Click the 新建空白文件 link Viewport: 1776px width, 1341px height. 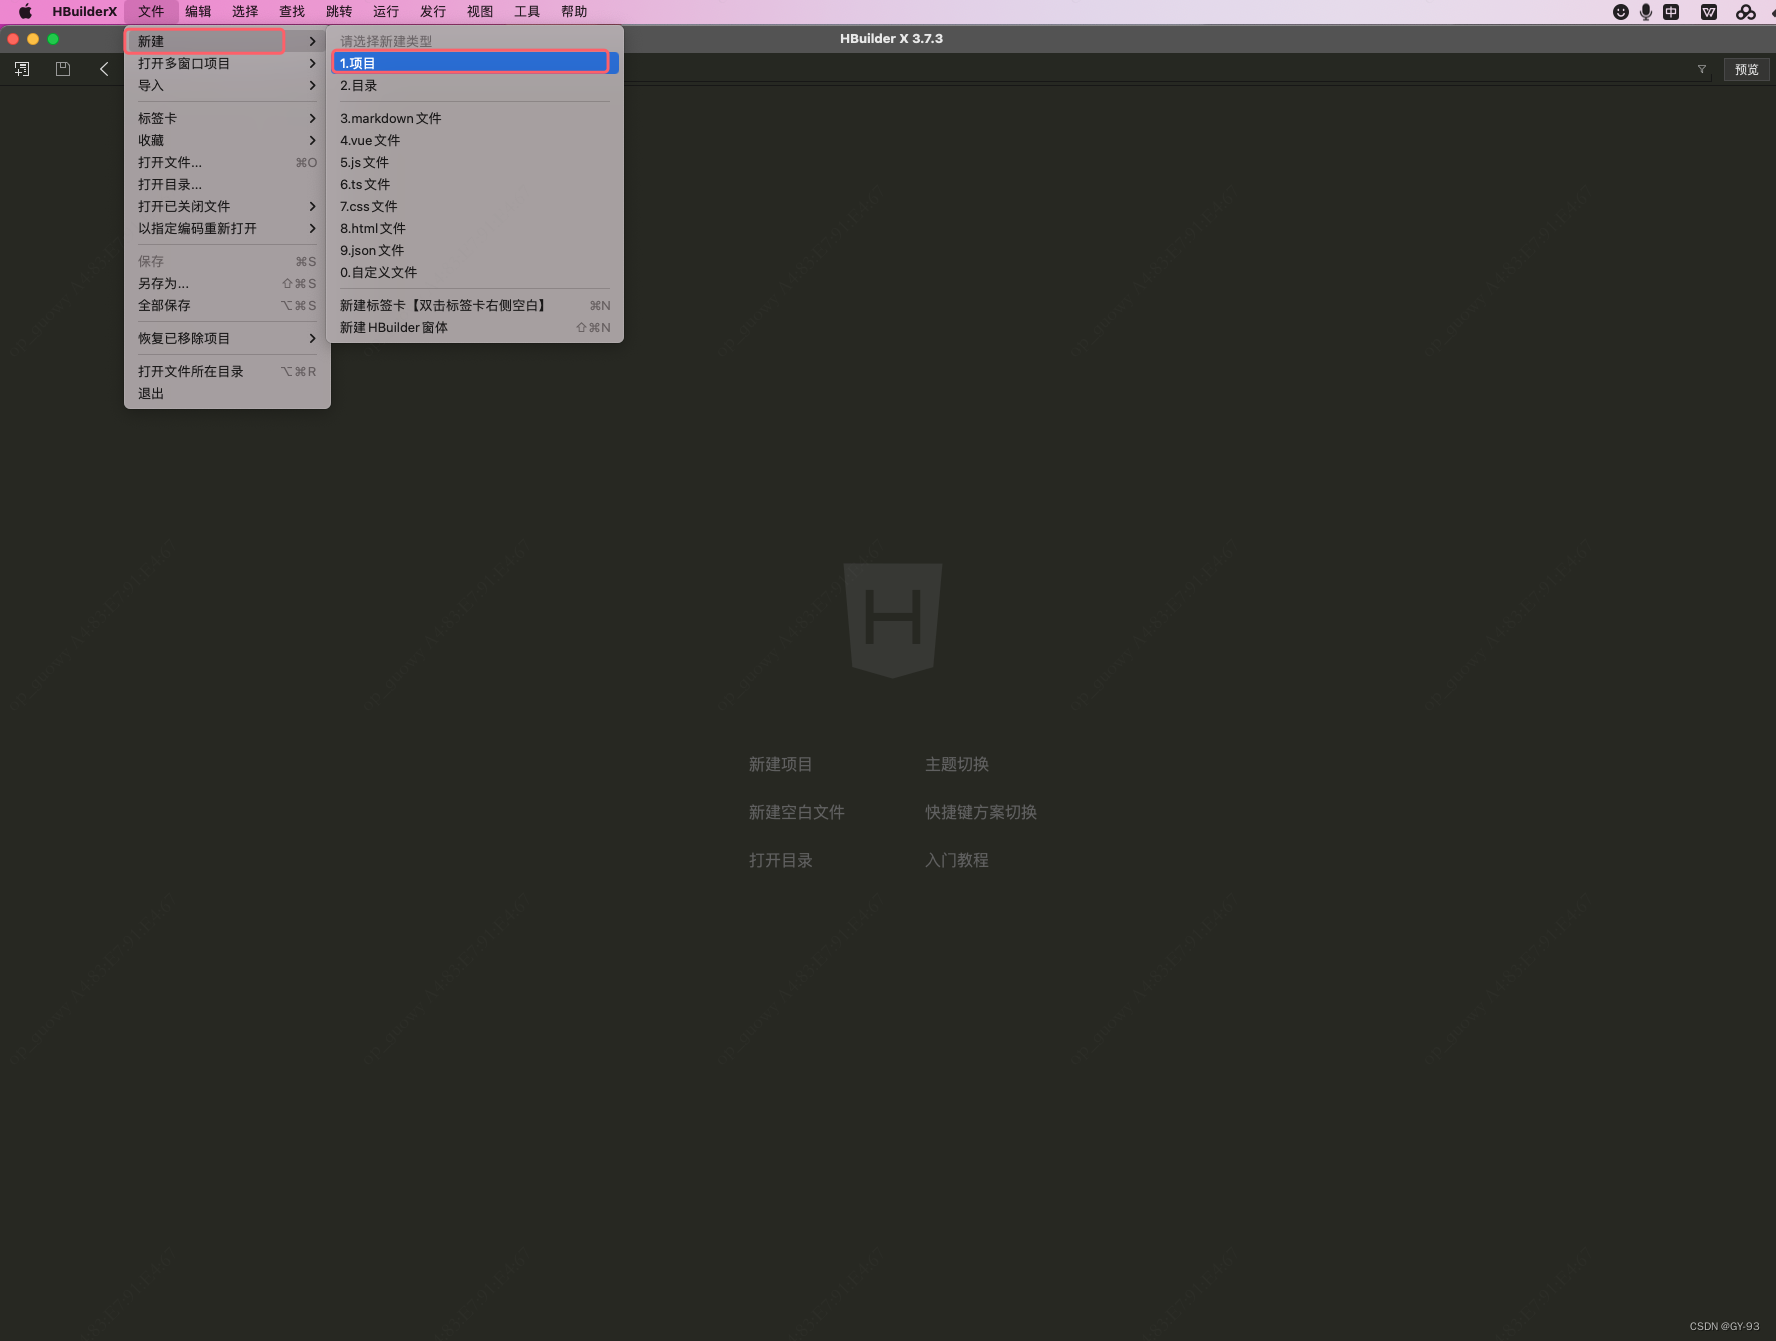pyautogui.click(x=797, y=812)
